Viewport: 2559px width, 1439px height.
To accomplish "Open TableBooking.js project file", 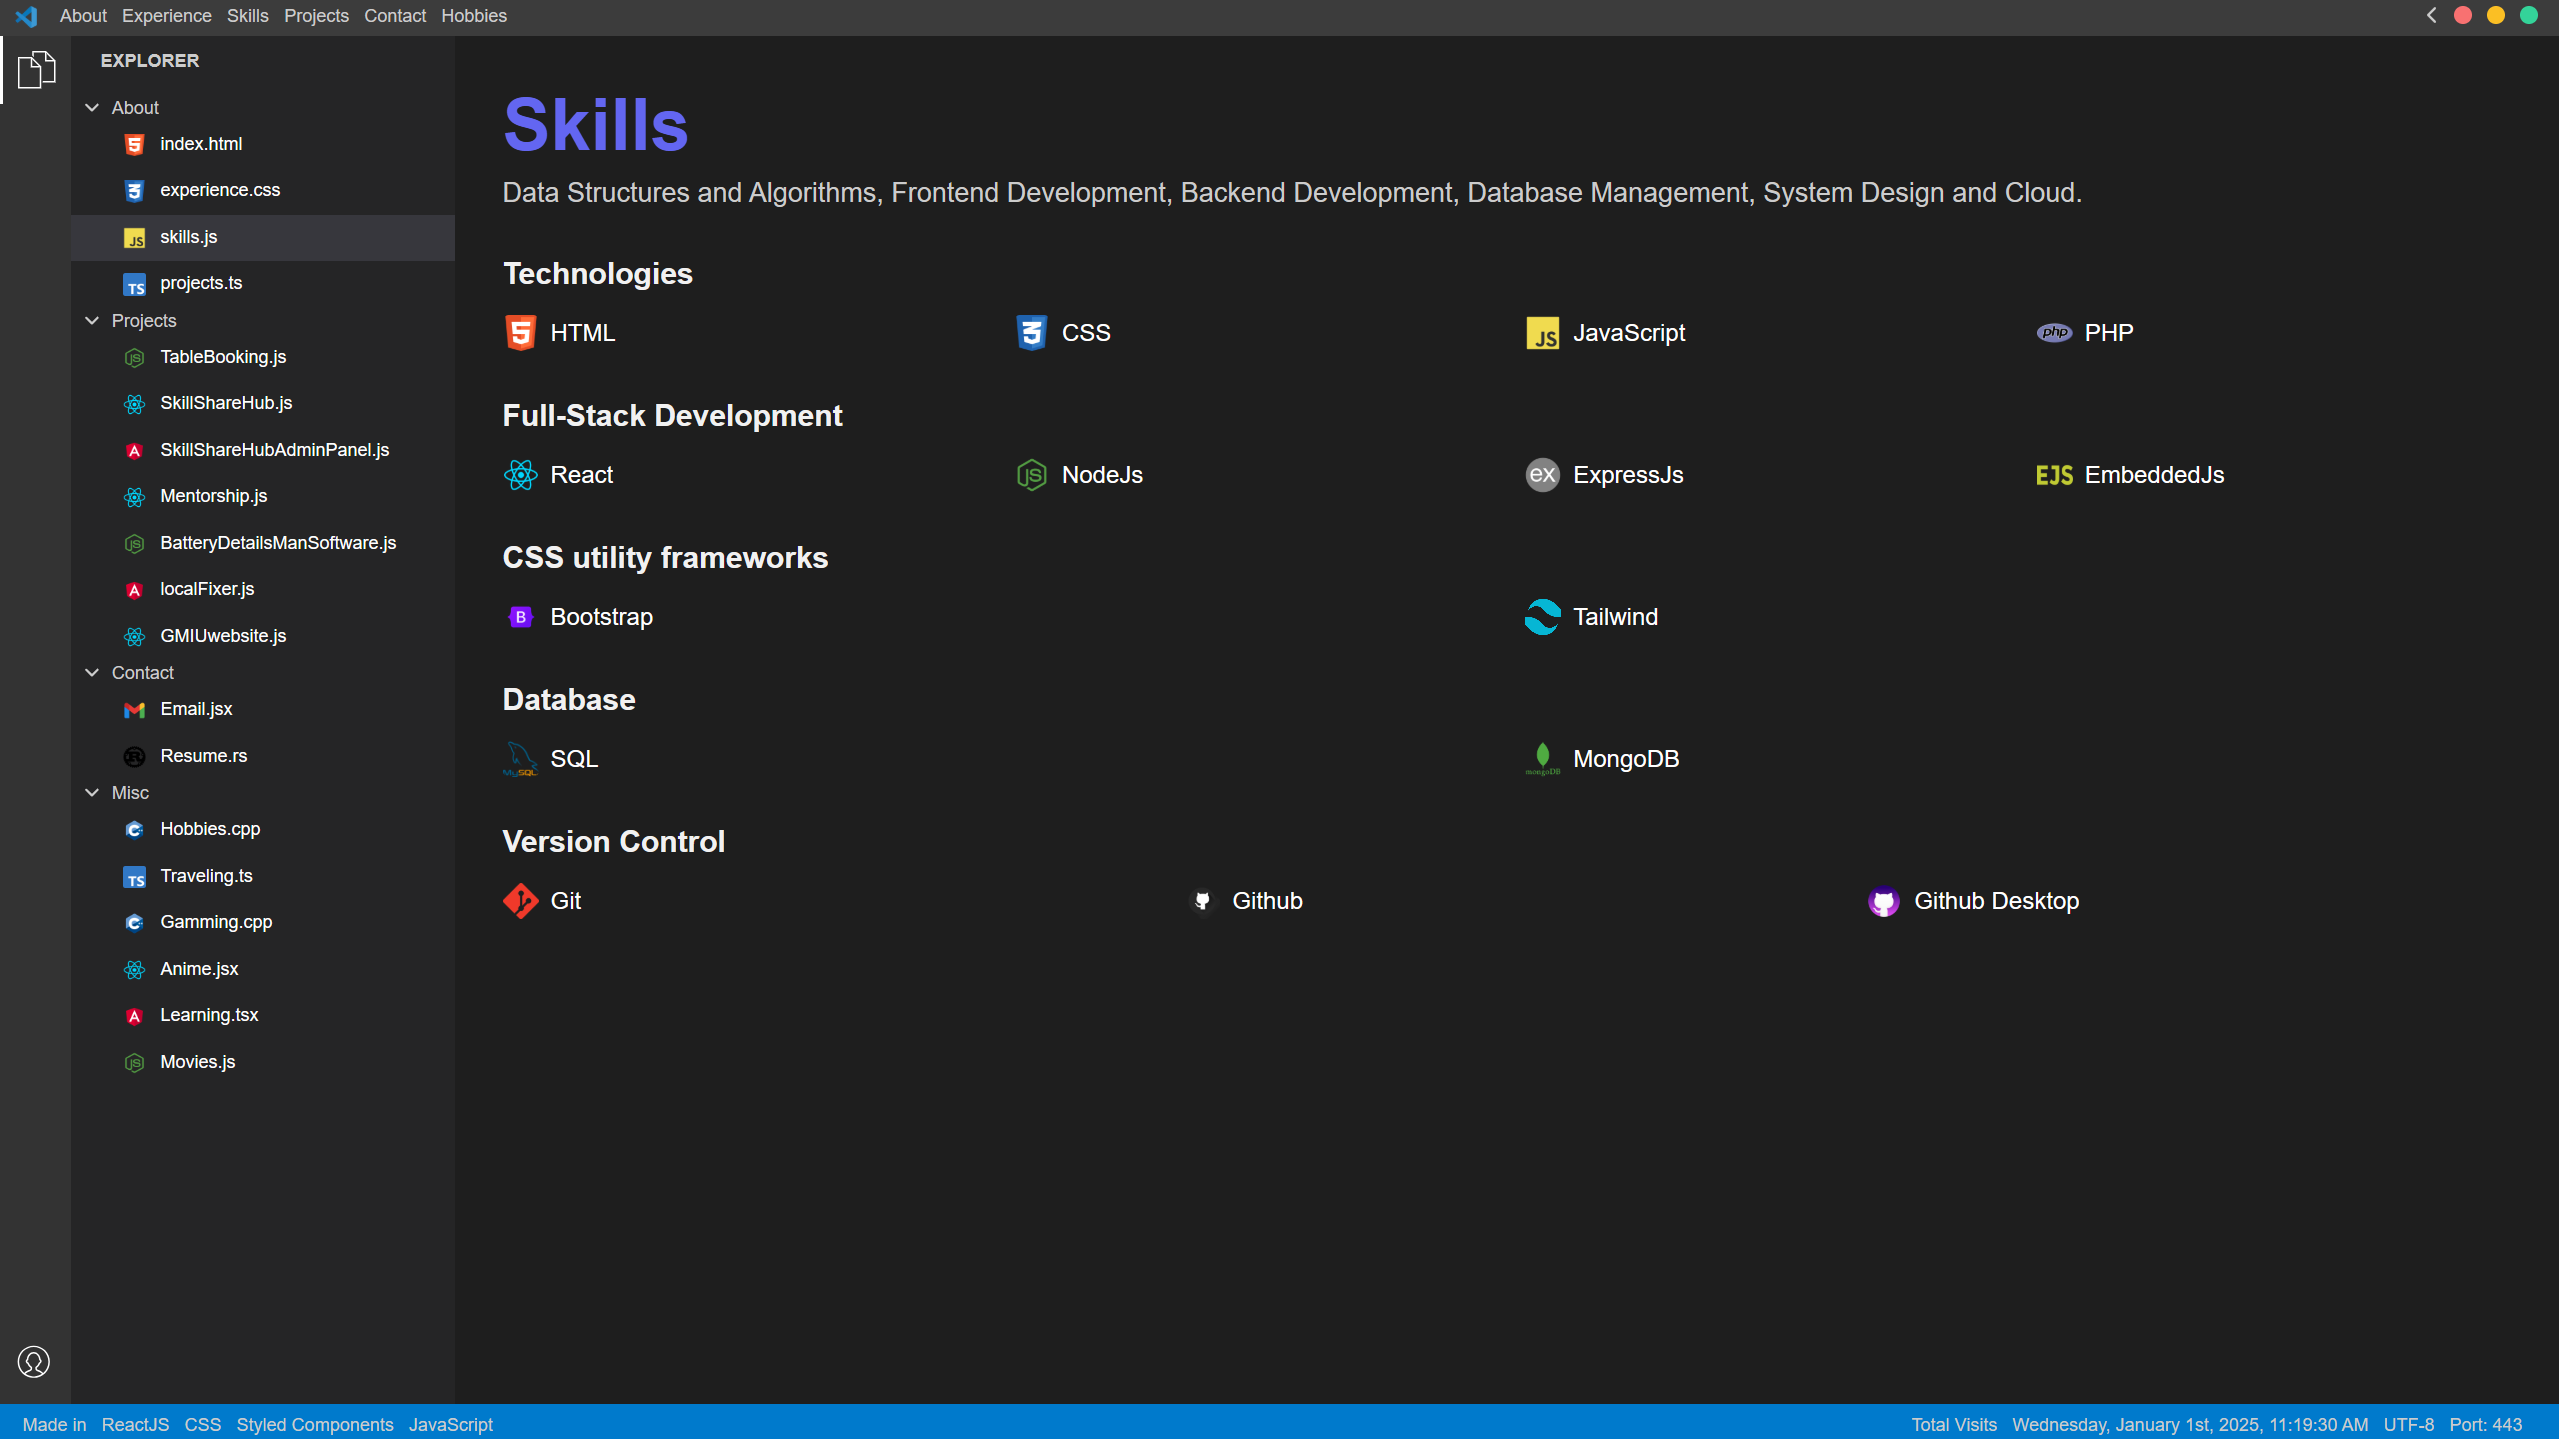I will point(263,357).
